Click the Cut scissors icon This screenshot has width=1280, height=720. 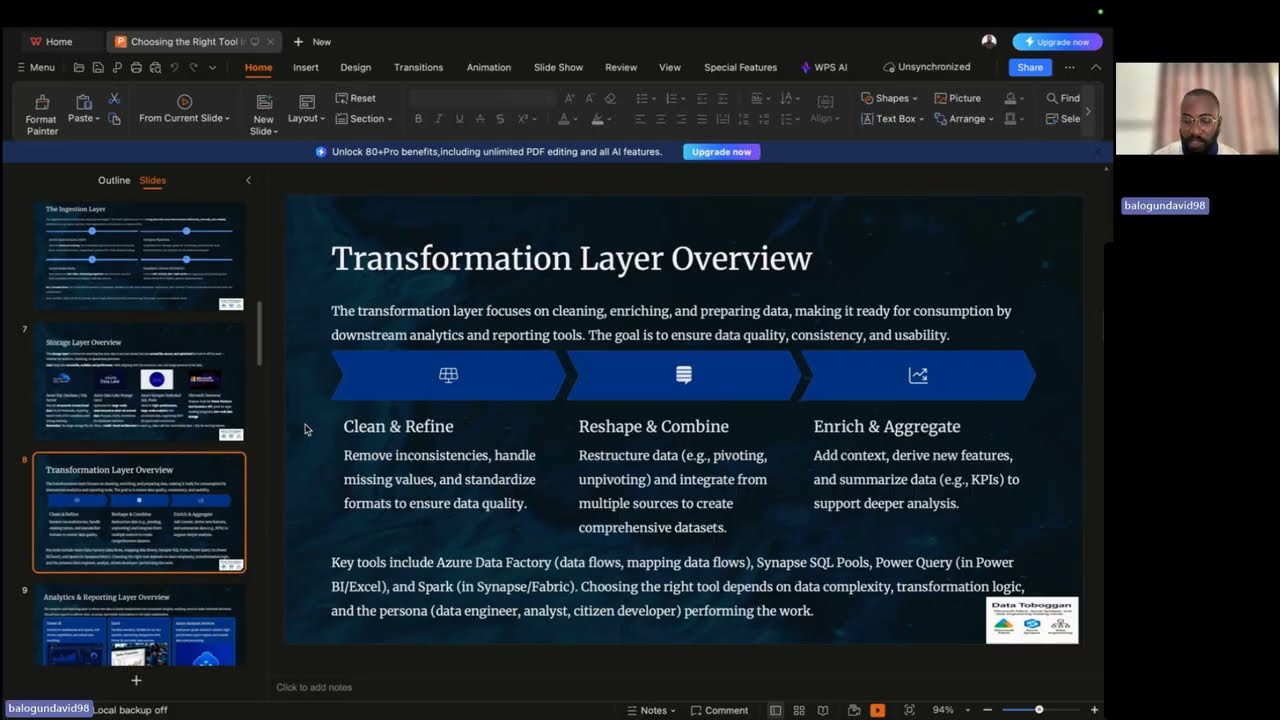[114, 98]
